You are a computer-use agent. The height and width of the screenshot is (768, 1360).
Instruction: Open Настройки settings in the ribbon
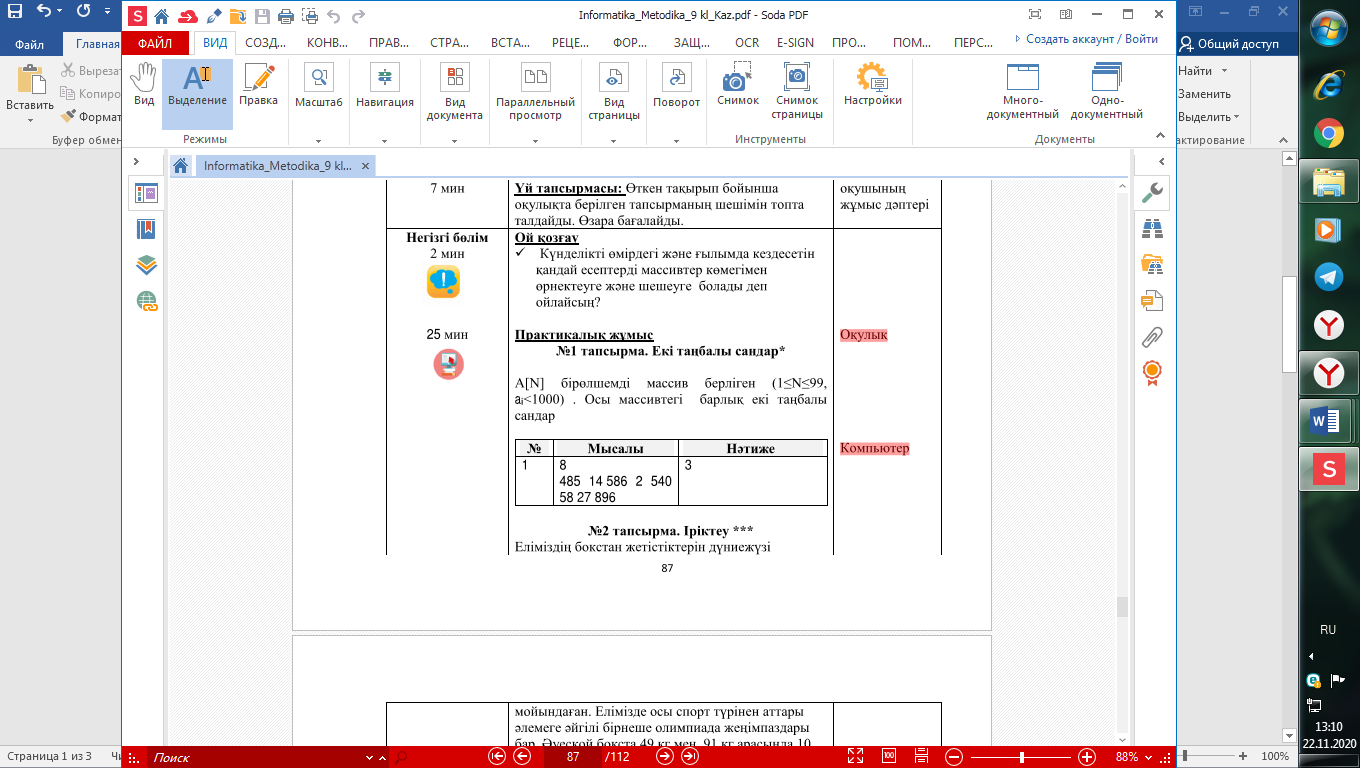(872, 85)
